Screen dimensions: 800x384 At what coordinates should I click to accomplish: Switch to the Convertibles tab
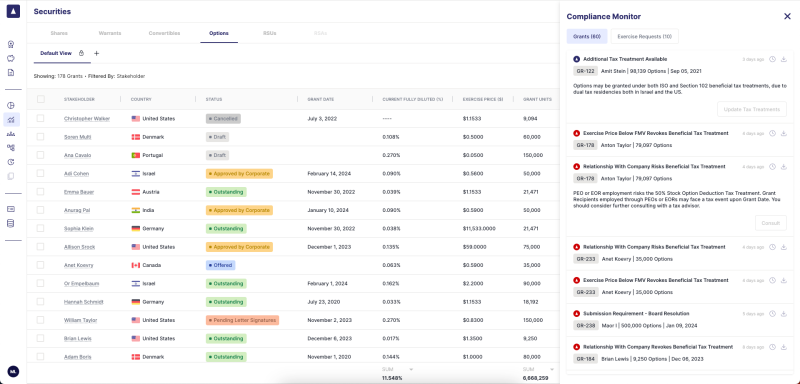(x=164, y=33)
